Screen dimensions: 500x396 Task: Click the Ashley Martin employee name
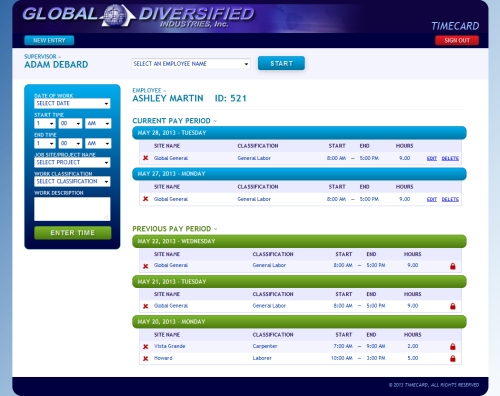pyautogui.click(x=168, y=98)
